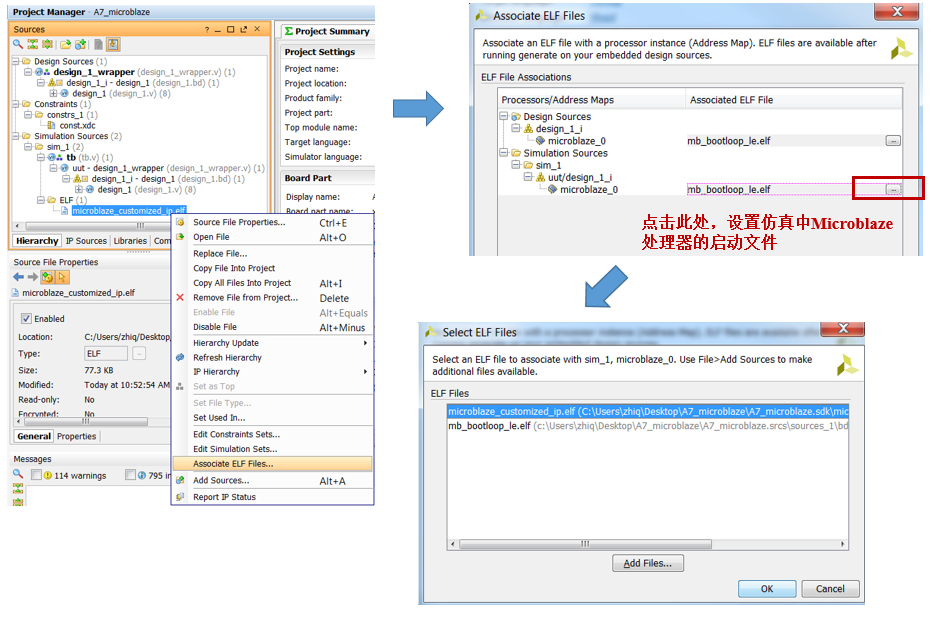Collapse the Constraints folder
Viewport: 931px width, 618px height.
tap(16, 104)
